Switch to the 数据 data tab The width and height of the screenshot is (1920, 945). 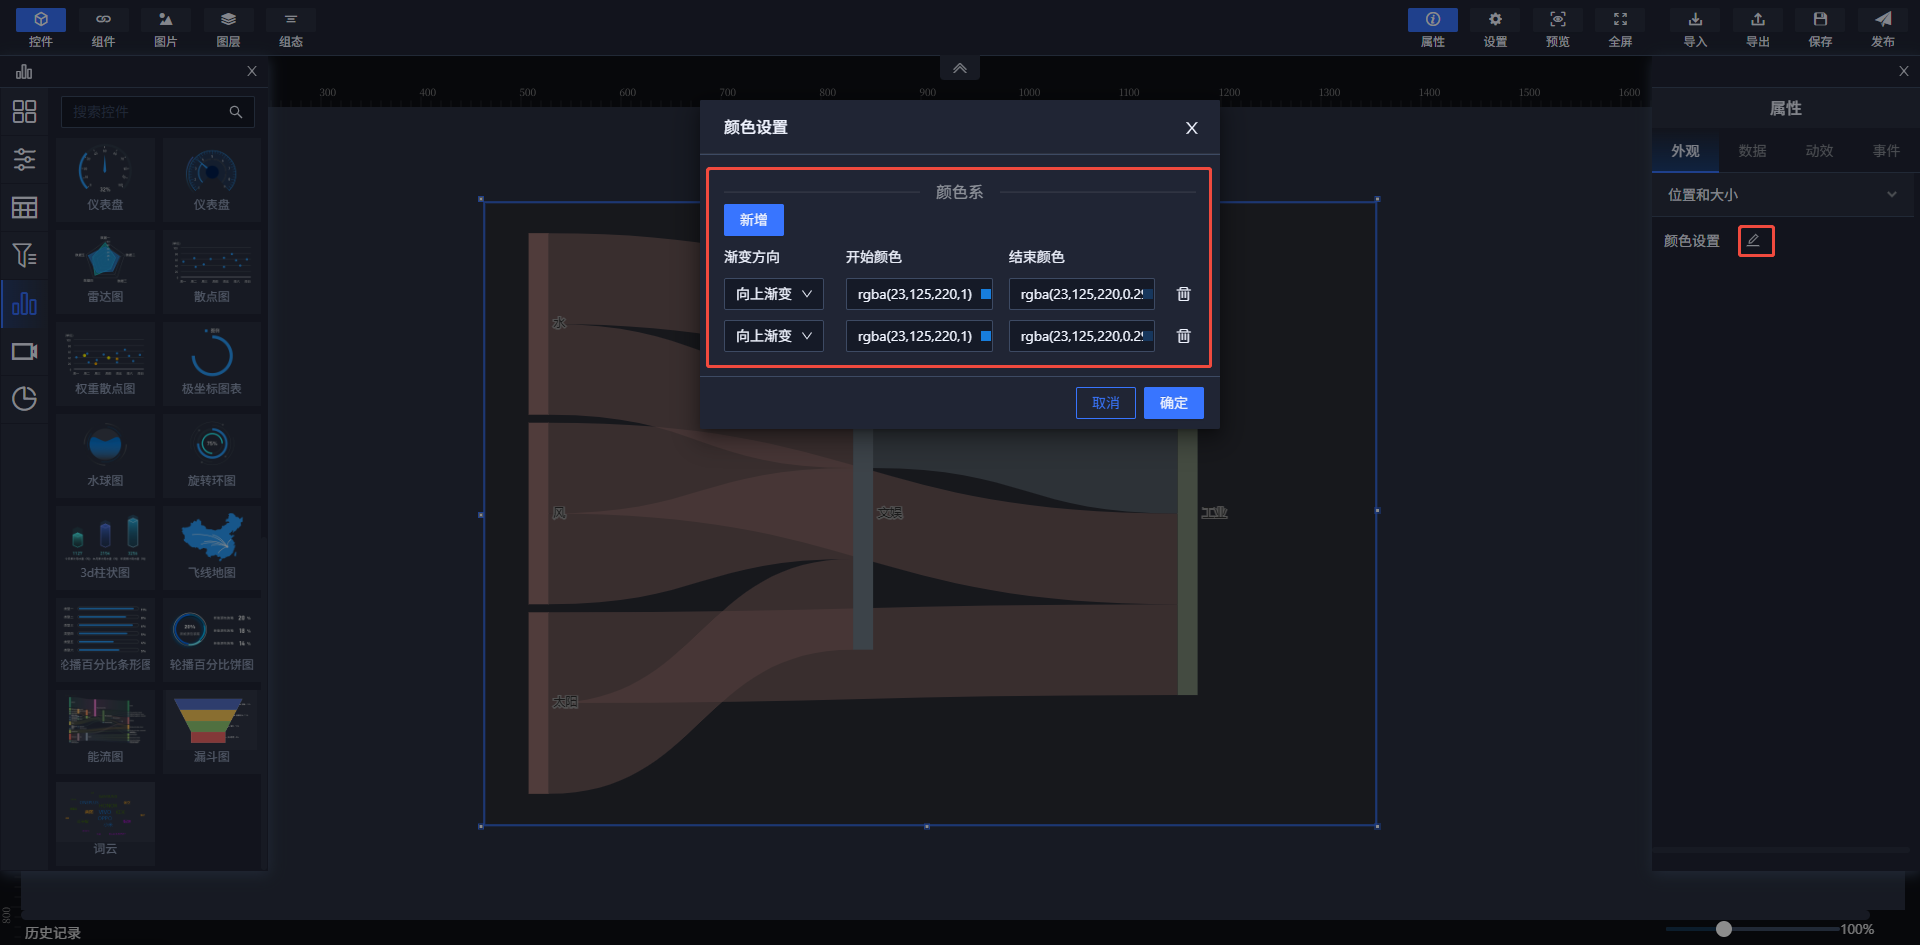(1752, 151)
